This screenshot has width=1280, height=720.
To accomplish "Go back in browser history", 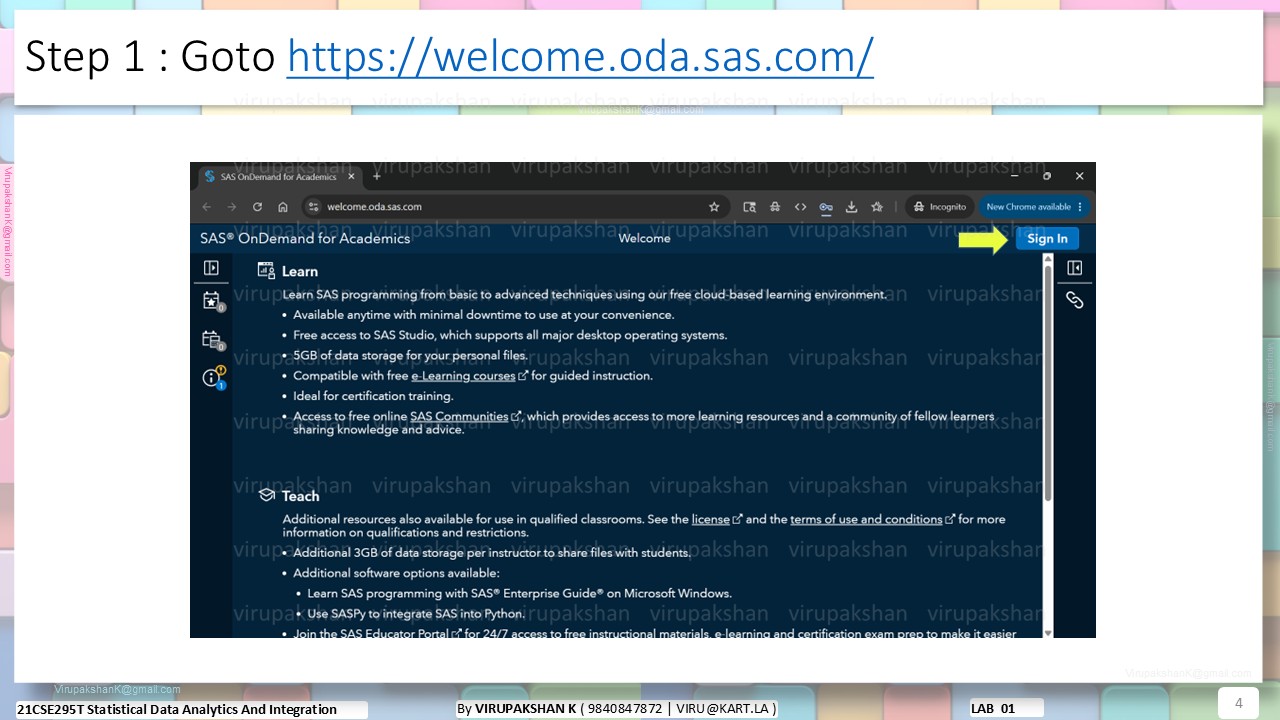I will (207, 207).
